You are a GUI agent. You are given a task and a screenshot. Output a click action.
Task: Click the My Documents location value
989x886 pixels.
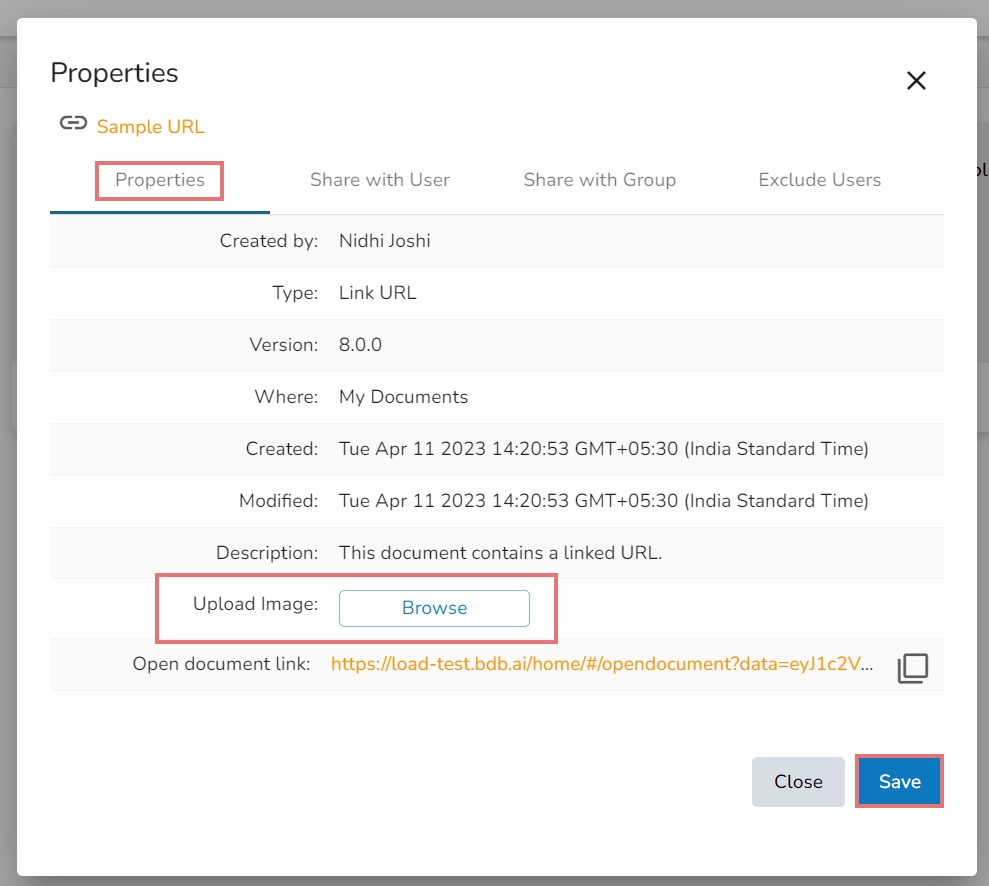(x=403, y=397)
